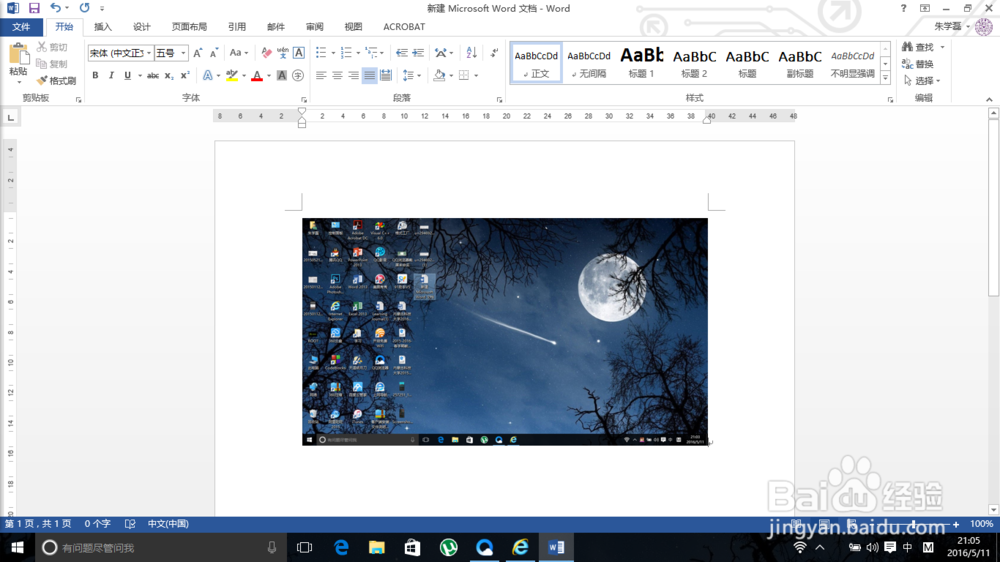Increase paragraph indent
This screenshot has width=1000, height=562.
(x=418, y=53)
